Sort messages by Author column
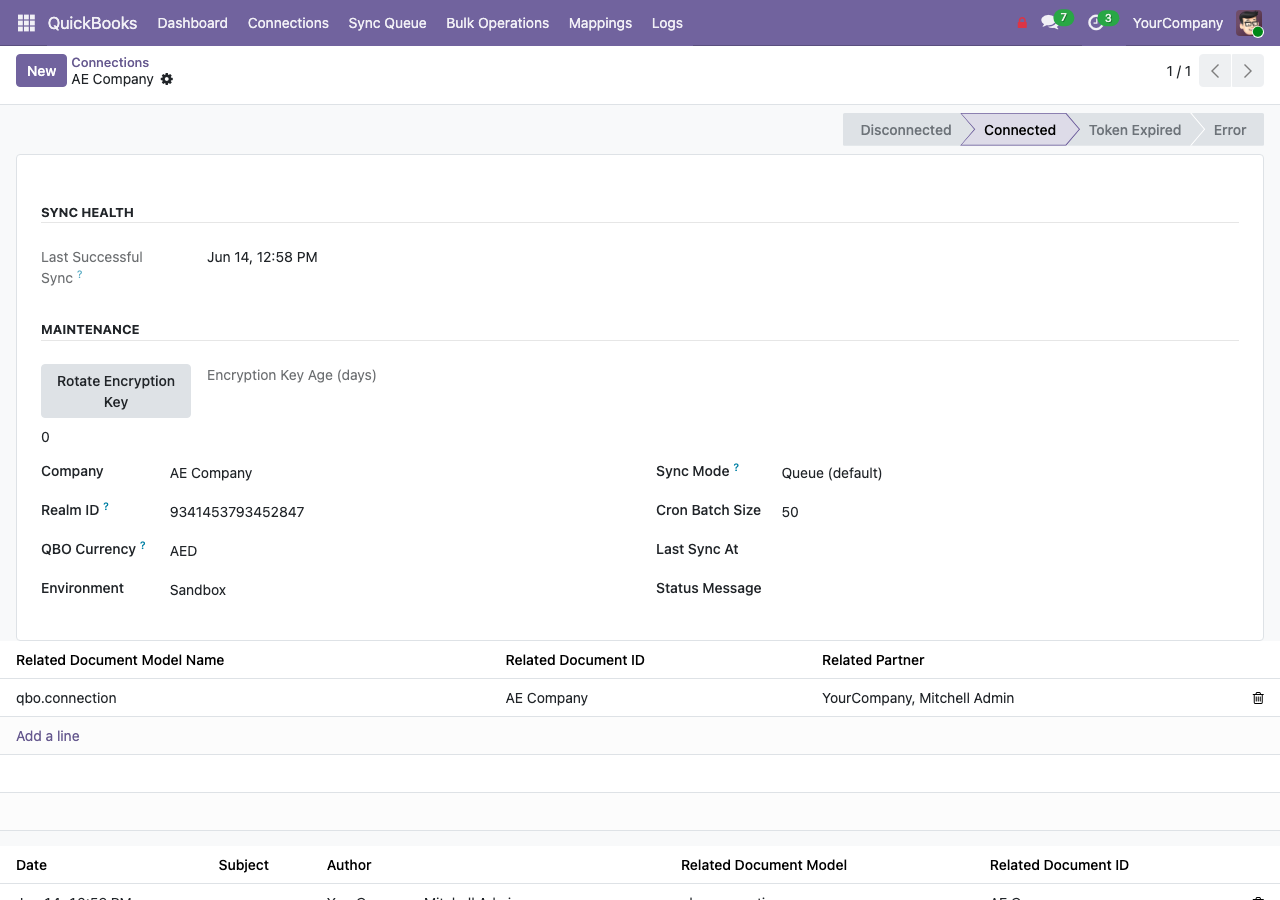This screenshot has height=900, width=1280. [x=349, y=865]
